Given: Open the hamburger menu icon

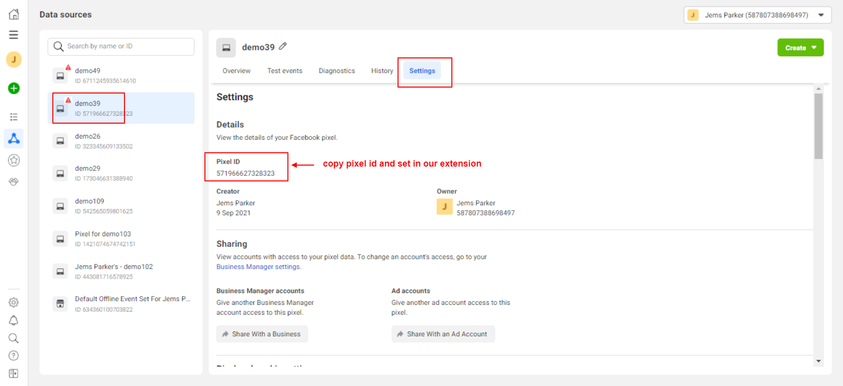Looking at the screenshot, I should [x=14, y=35].
